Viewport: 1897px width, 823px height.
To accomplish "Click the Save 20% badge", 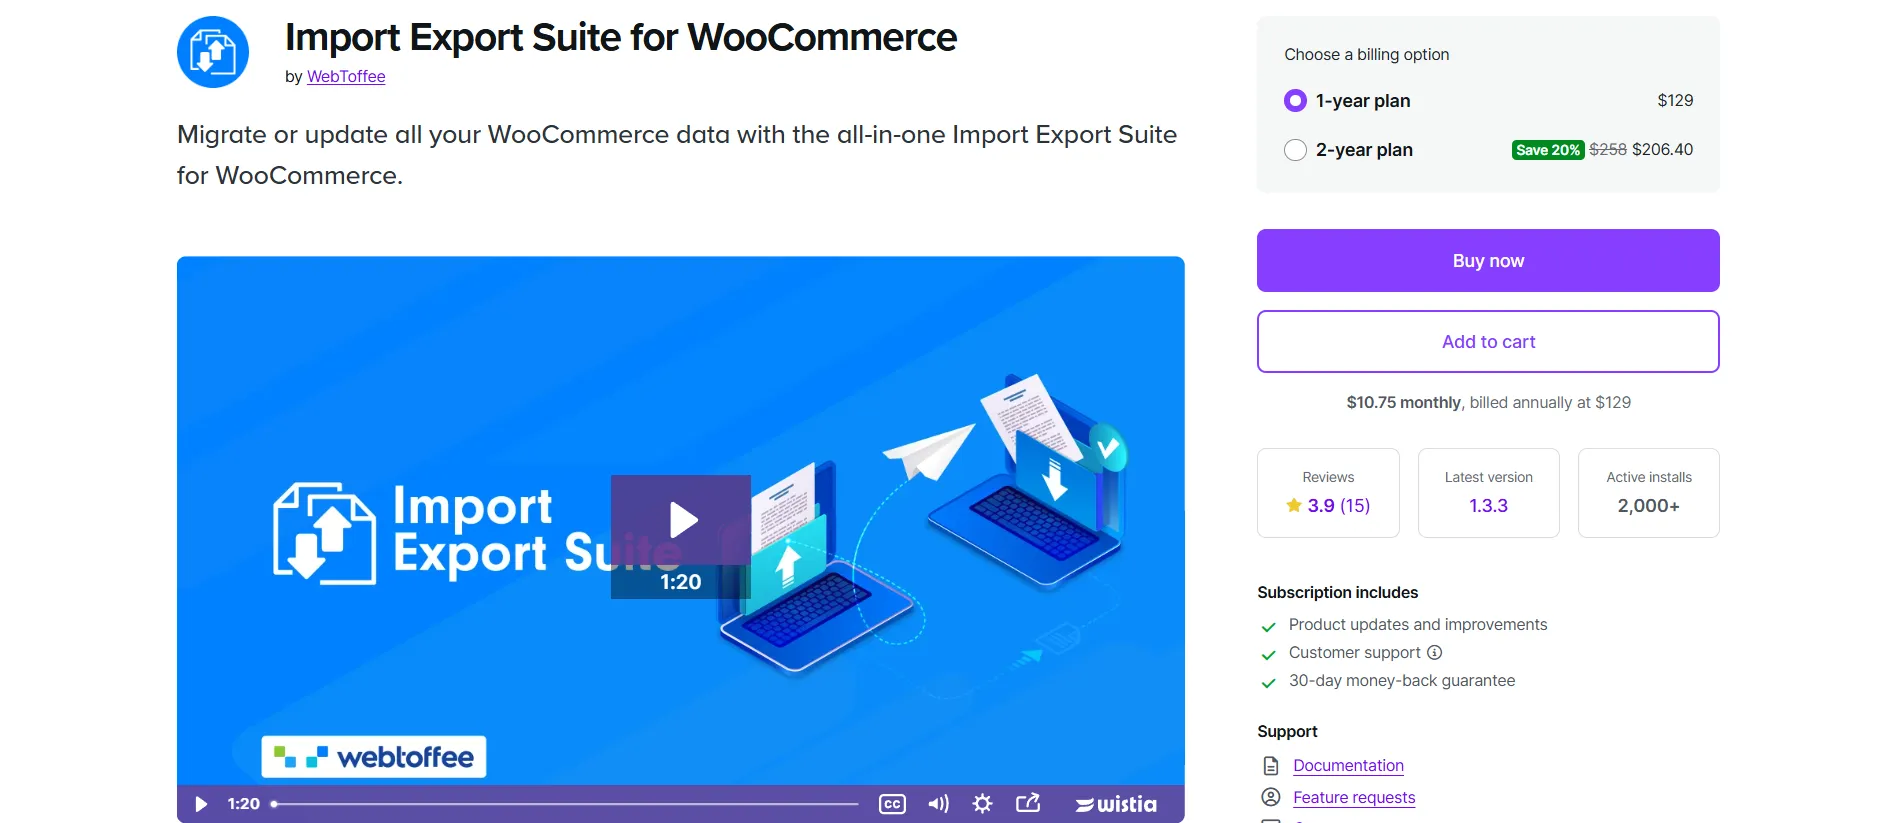I will click(x=1547, y=150).
